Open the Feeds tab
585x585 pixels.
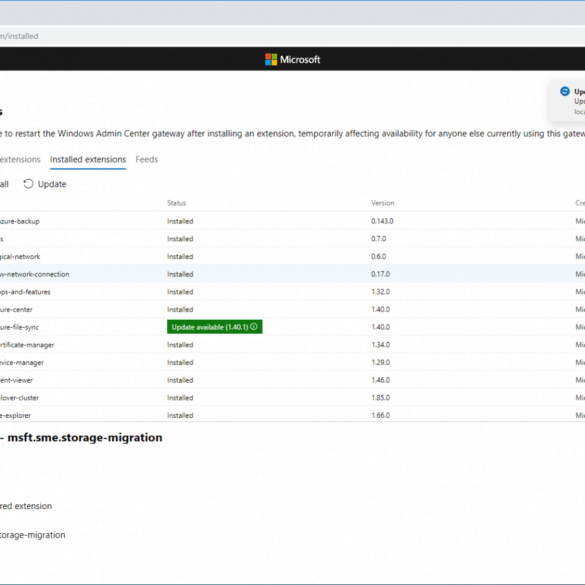pyautogui.click(x=147, y=160)
